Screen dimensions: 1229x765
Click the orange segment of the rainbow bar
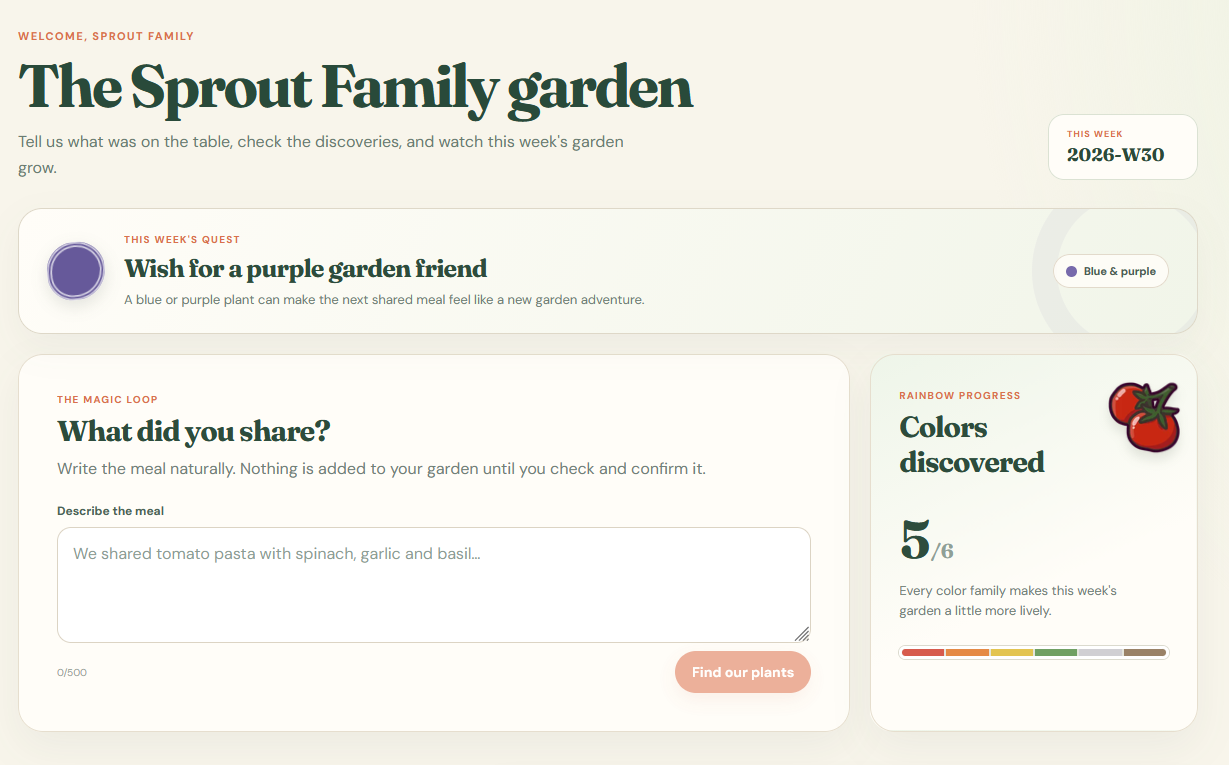pyautogui.click(x=967, y=653)
